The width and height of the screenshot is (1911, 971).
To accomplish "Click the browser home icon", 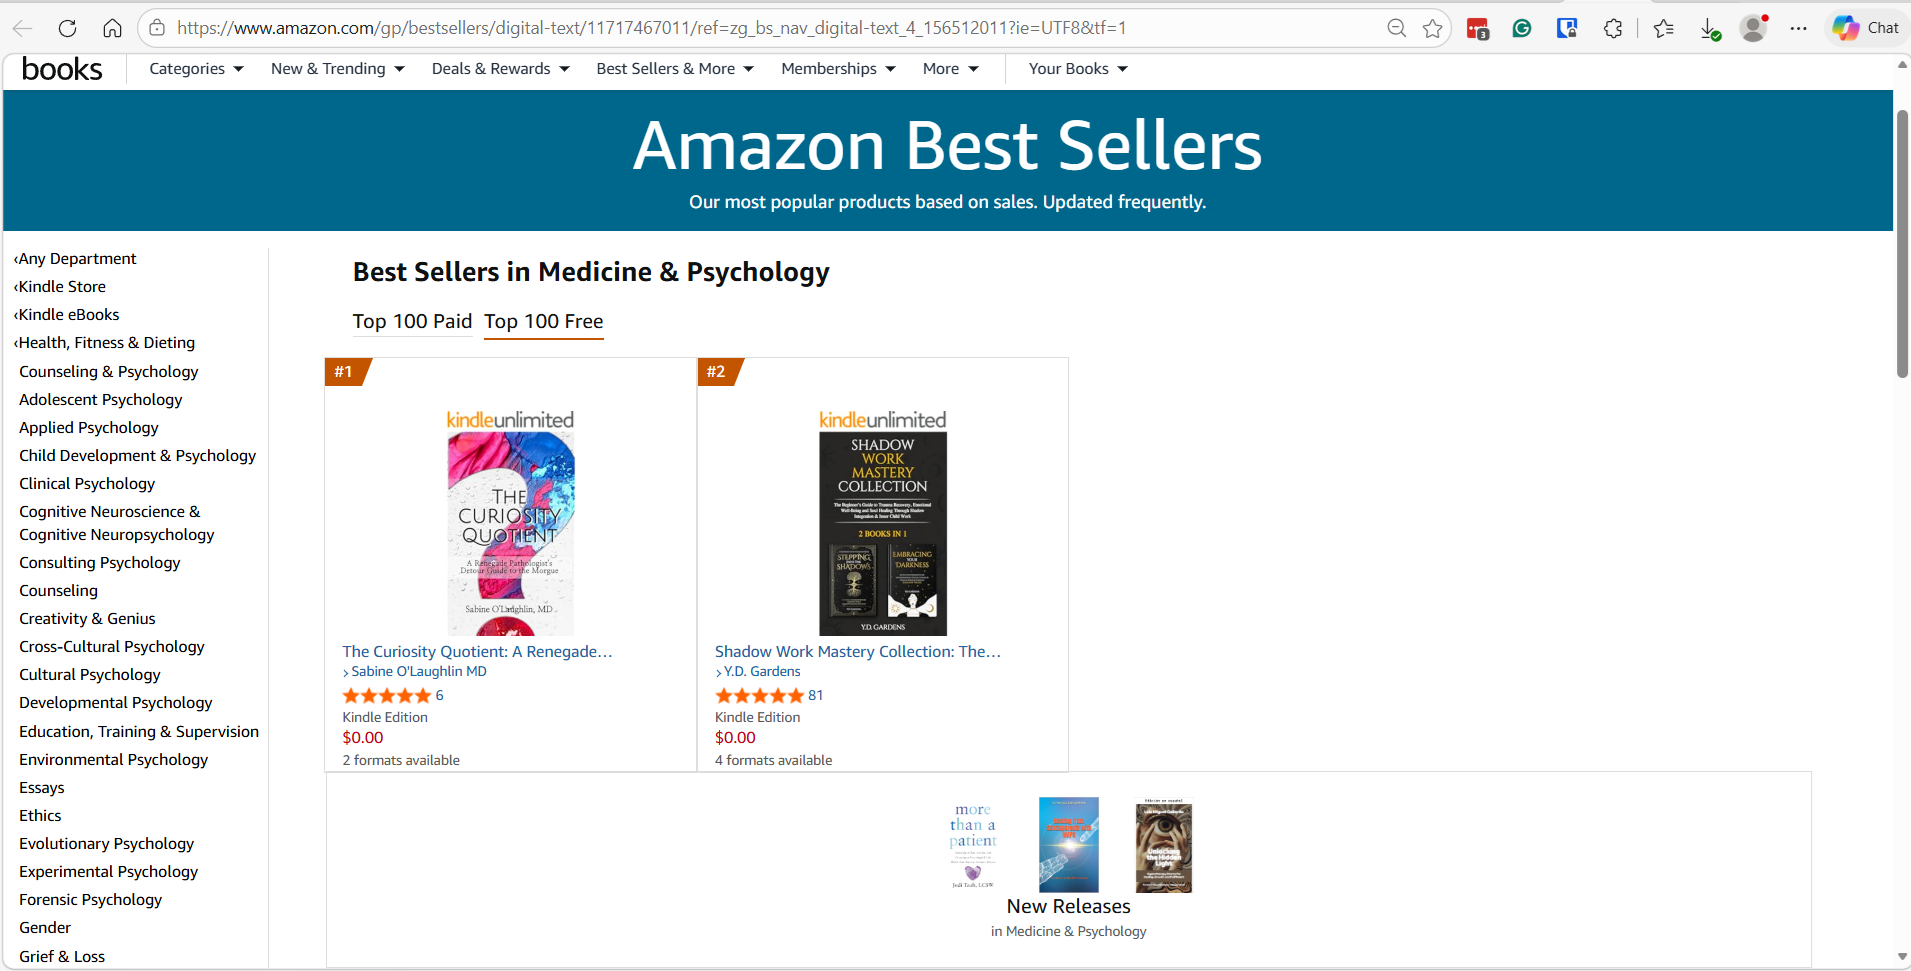I will (x=112, y=28).
